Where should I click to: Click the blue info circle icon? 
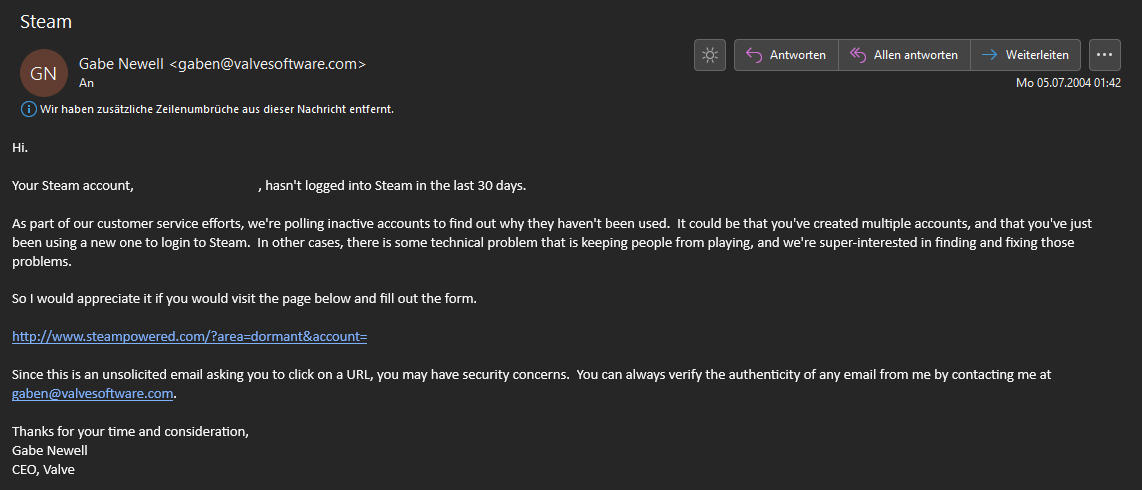tap(28, 109)
